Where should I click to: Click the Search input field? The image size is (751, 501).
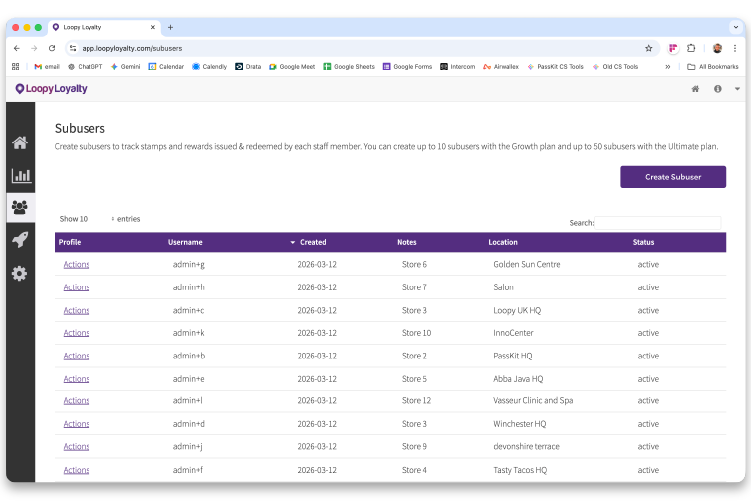(x=658, y=223)
